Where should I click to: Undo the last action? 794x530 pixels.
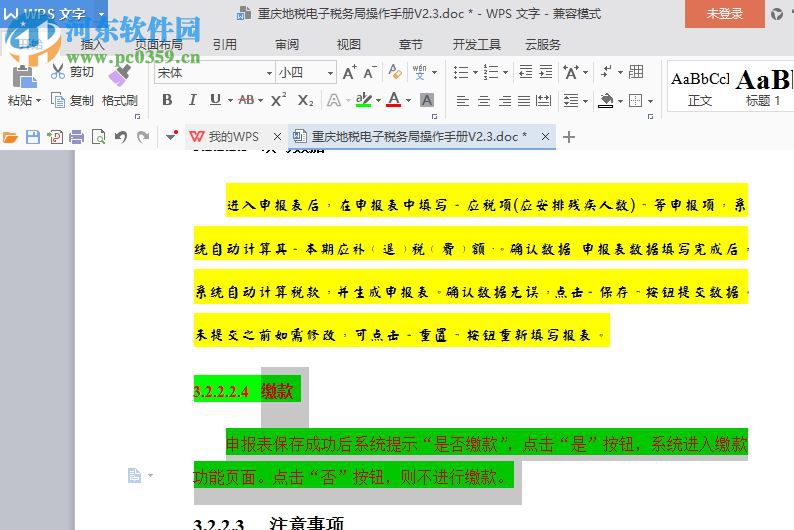click(121, 137)
